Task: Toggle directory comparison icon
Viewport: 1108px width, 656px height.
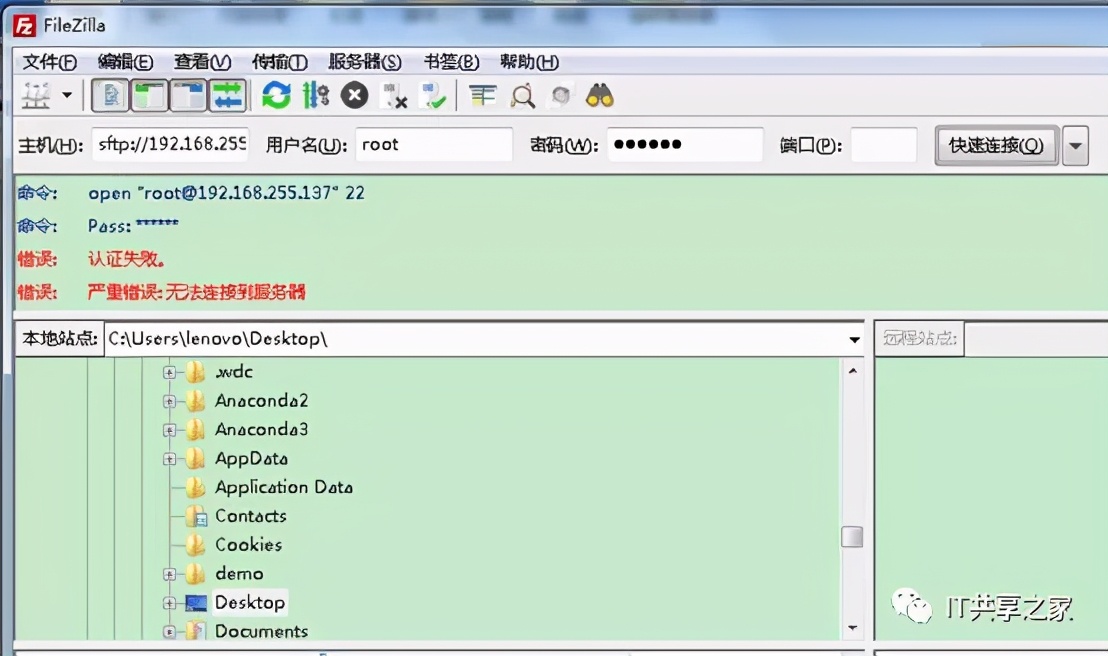Action: (x=523, y=95)
